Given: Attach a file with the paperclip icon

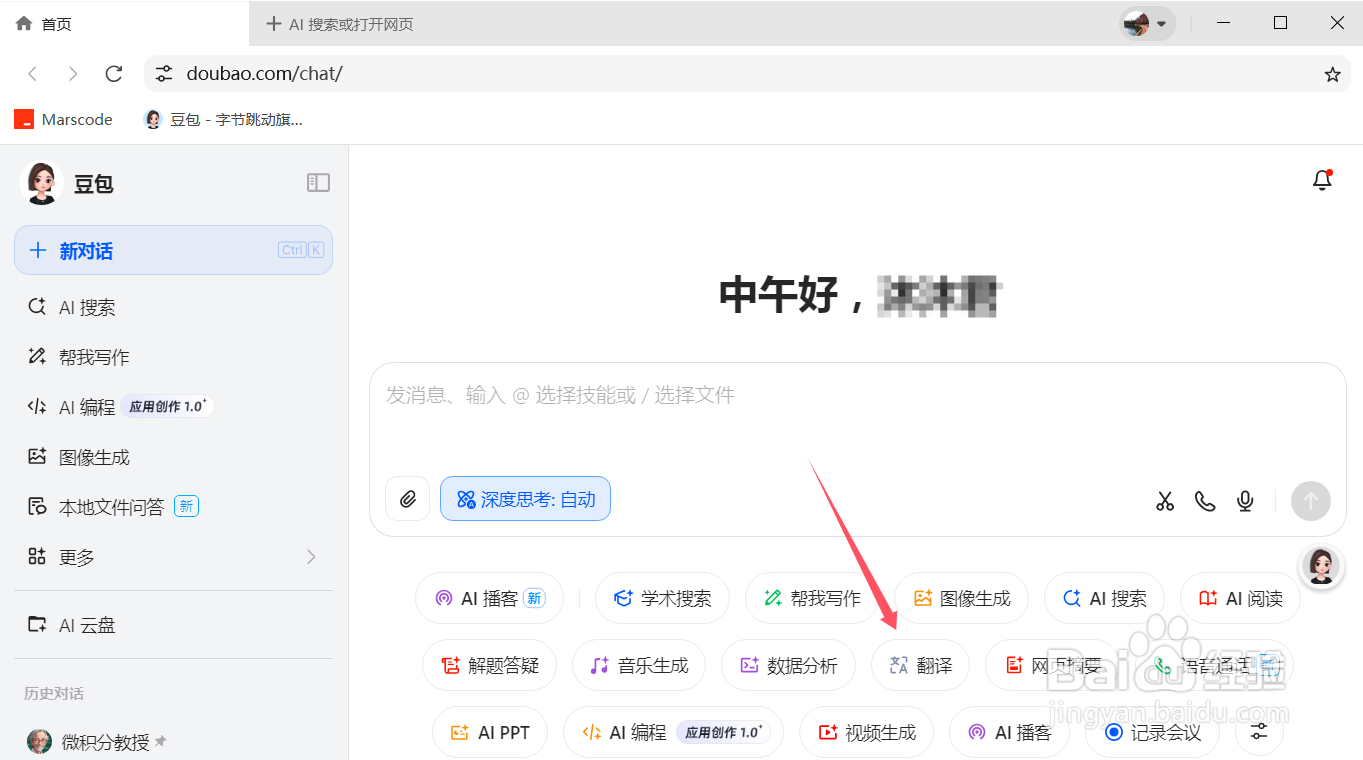Looking at the screenshot, I should [407, 499].
